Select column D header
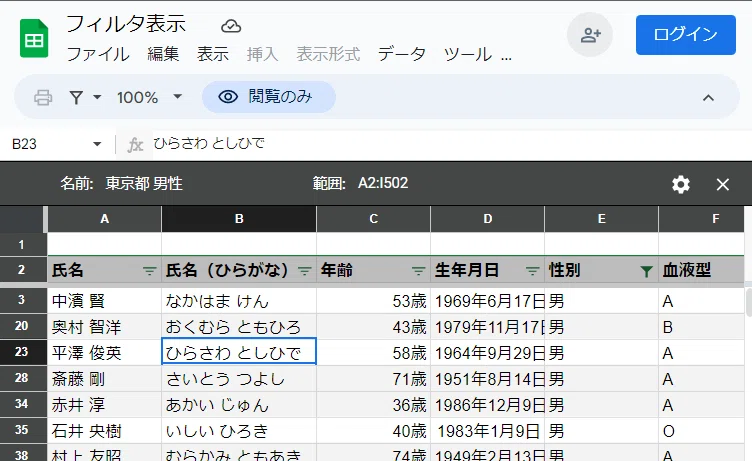The height and width of the screenshot is (461, 752). click(487, 219)
